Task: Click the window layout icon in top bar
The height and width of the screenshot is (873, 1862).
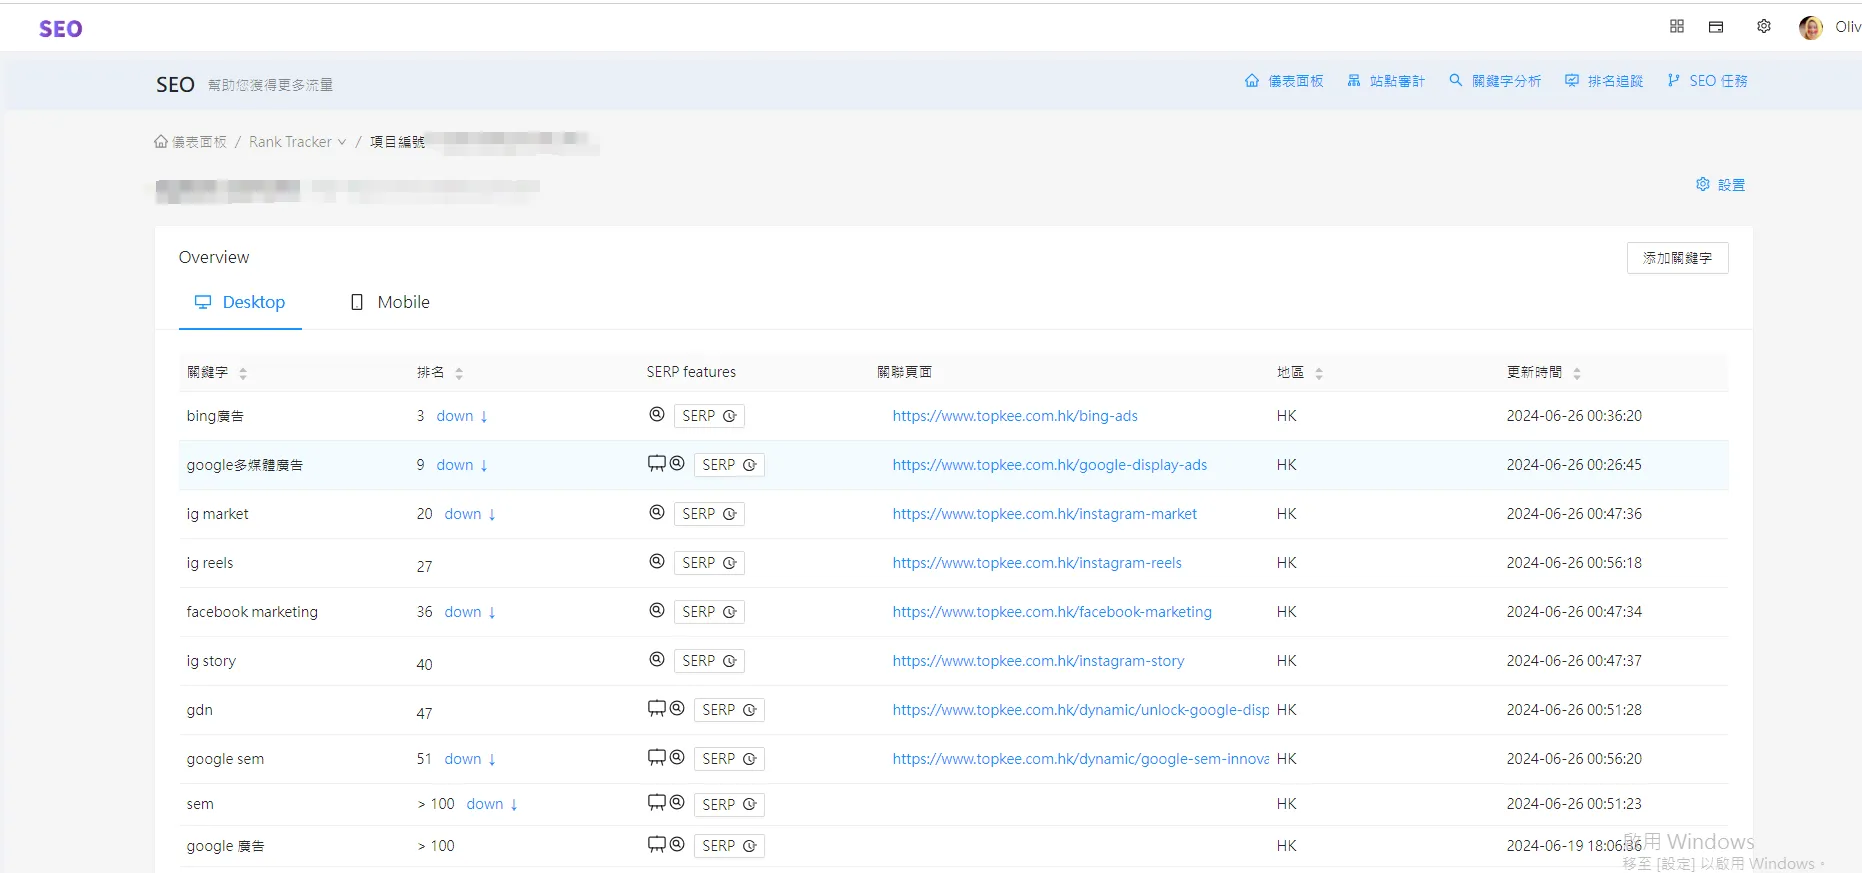Action: pyautogui.click(x=1716, y=27)
